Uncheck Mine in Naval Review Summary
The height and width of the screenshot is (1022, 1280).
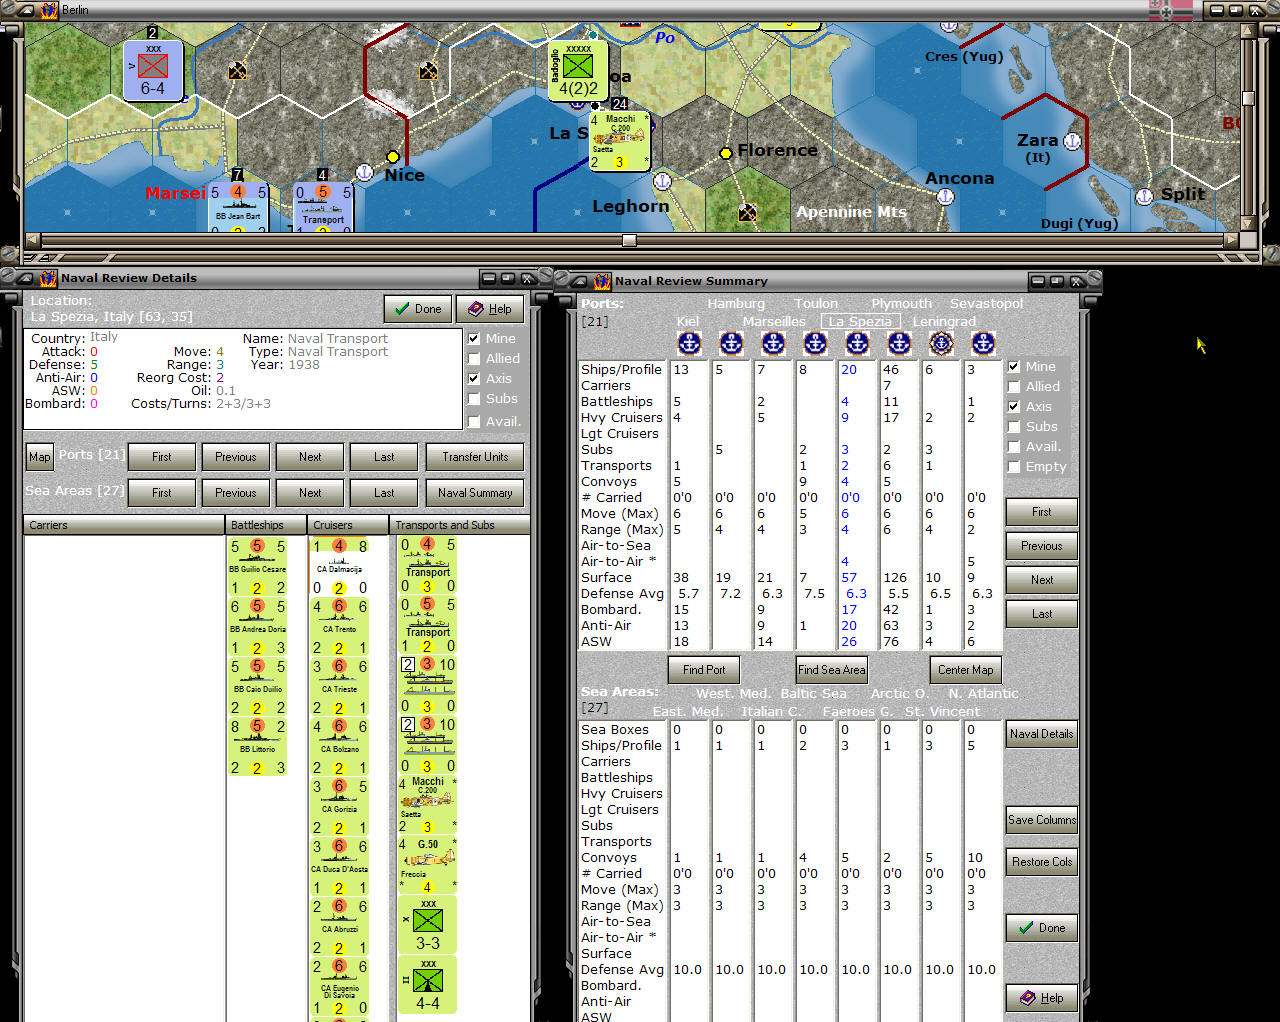pos(1014,367)
